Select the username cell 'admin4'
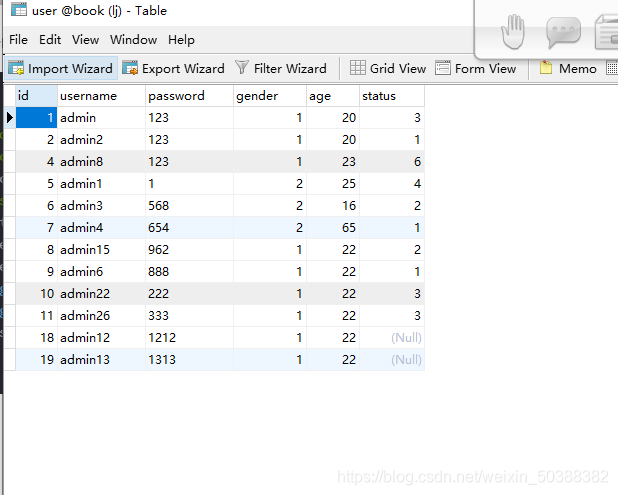The width and height of the screenshot is (618, 495). click(x=101, y=228)
